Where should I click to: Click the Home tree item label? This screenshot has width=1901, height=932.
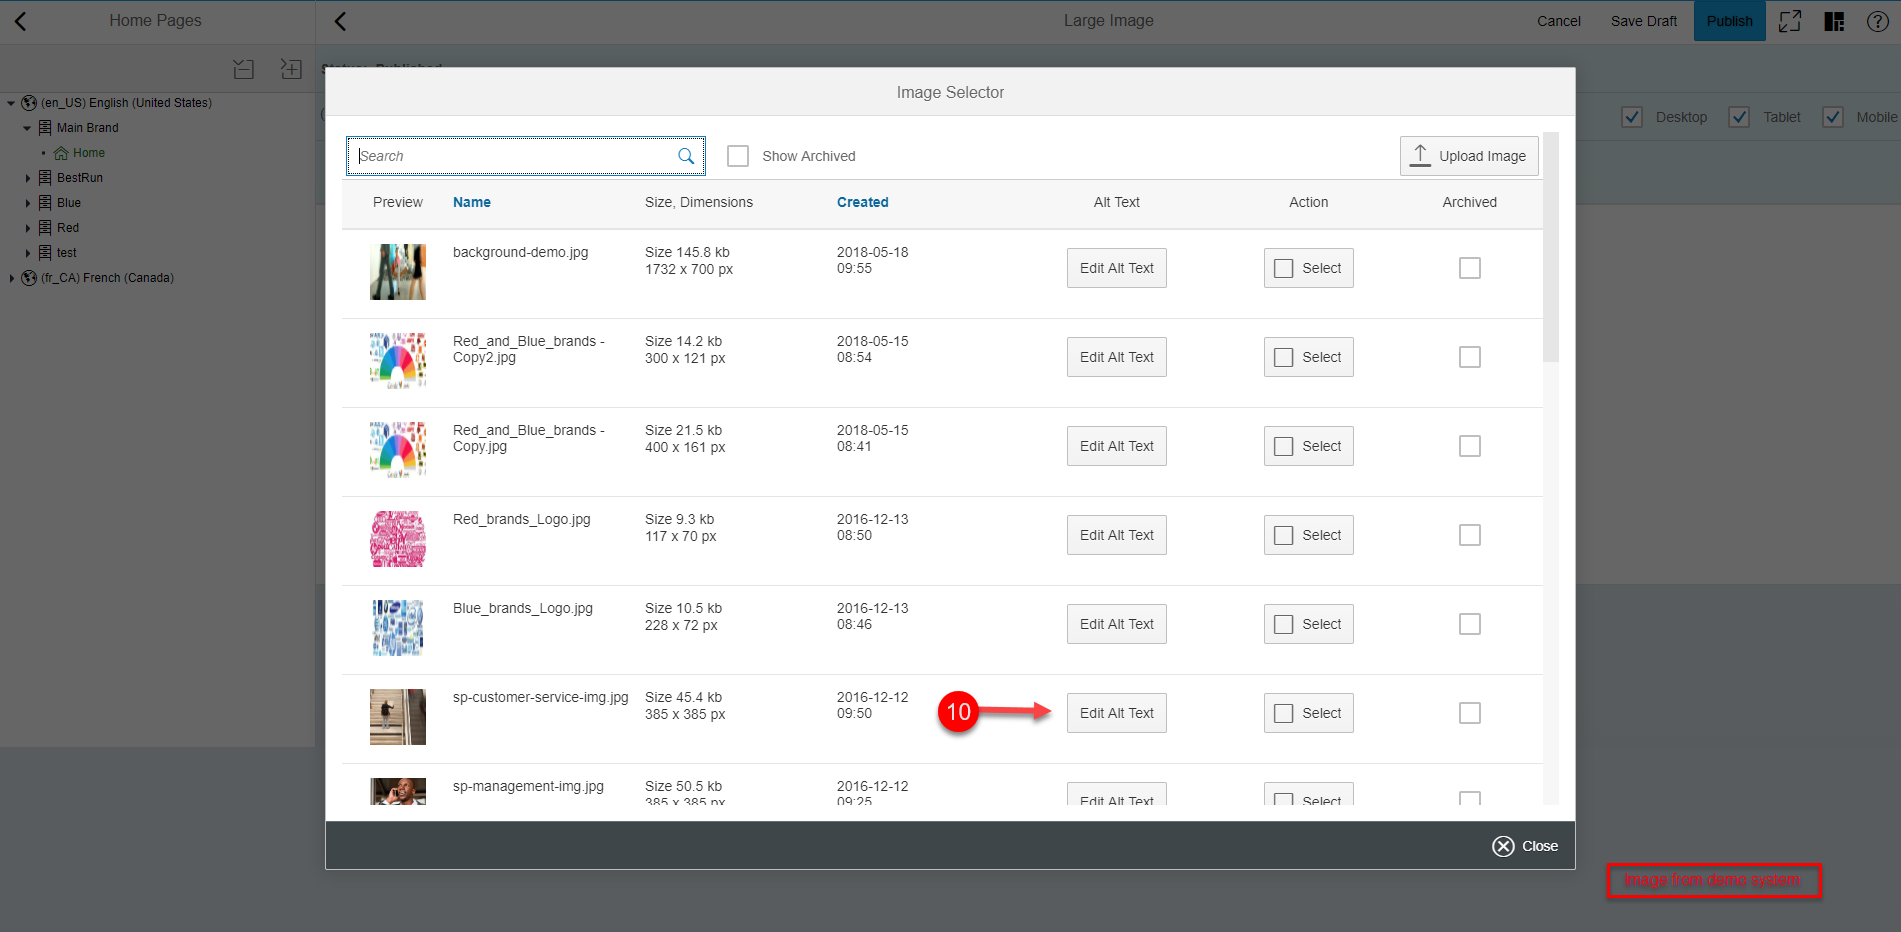coord(89,153)
